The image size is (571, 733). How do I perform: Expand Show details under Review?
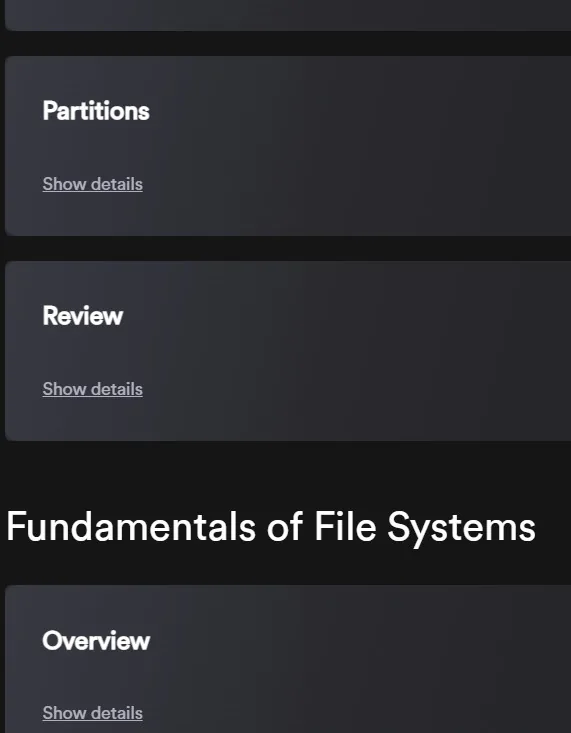coord(93,389)
